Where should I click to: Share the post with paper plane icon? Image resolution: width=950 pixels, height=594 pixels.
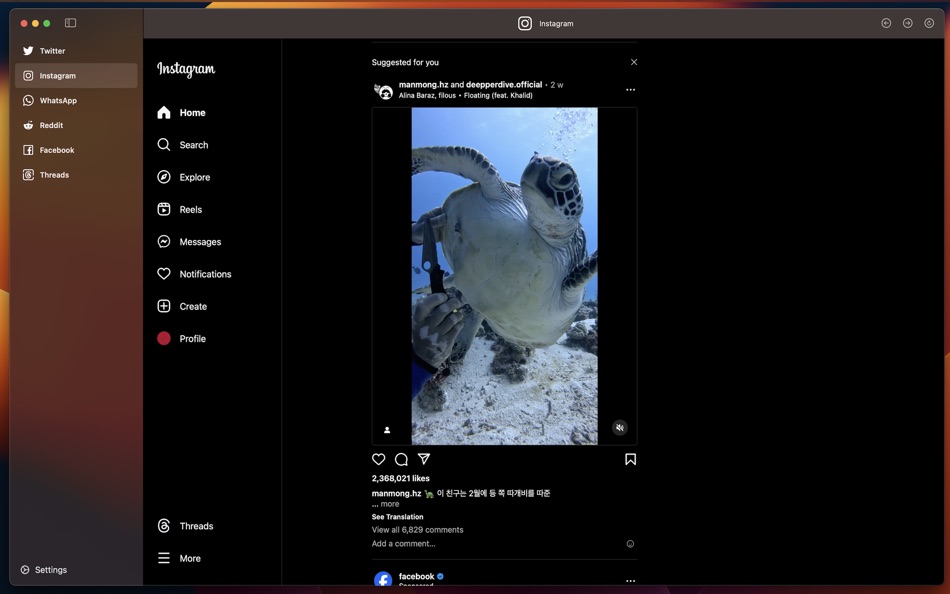click(x=424, y=459)
